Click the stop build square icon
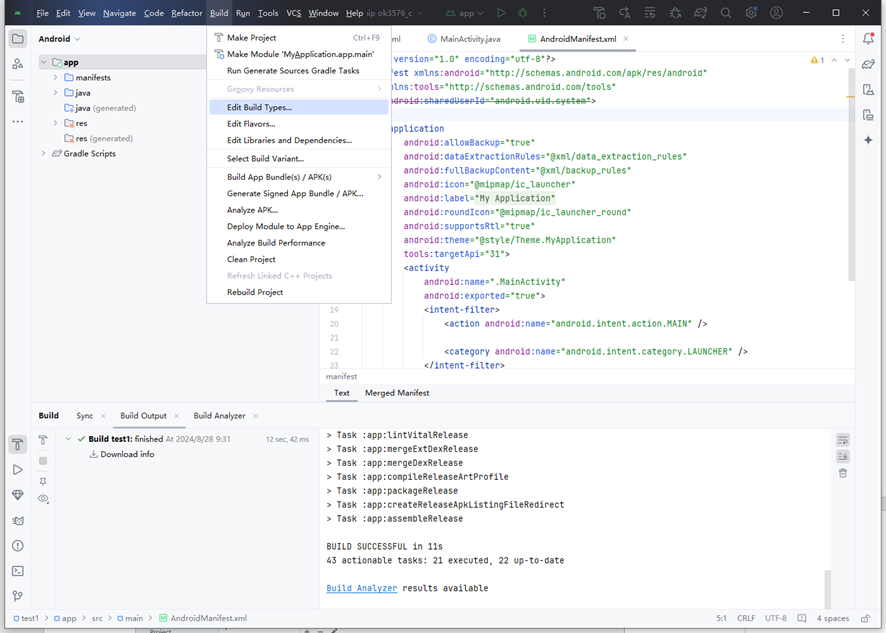This screenshot has height=633, width=886. click(x=43, y=461)
